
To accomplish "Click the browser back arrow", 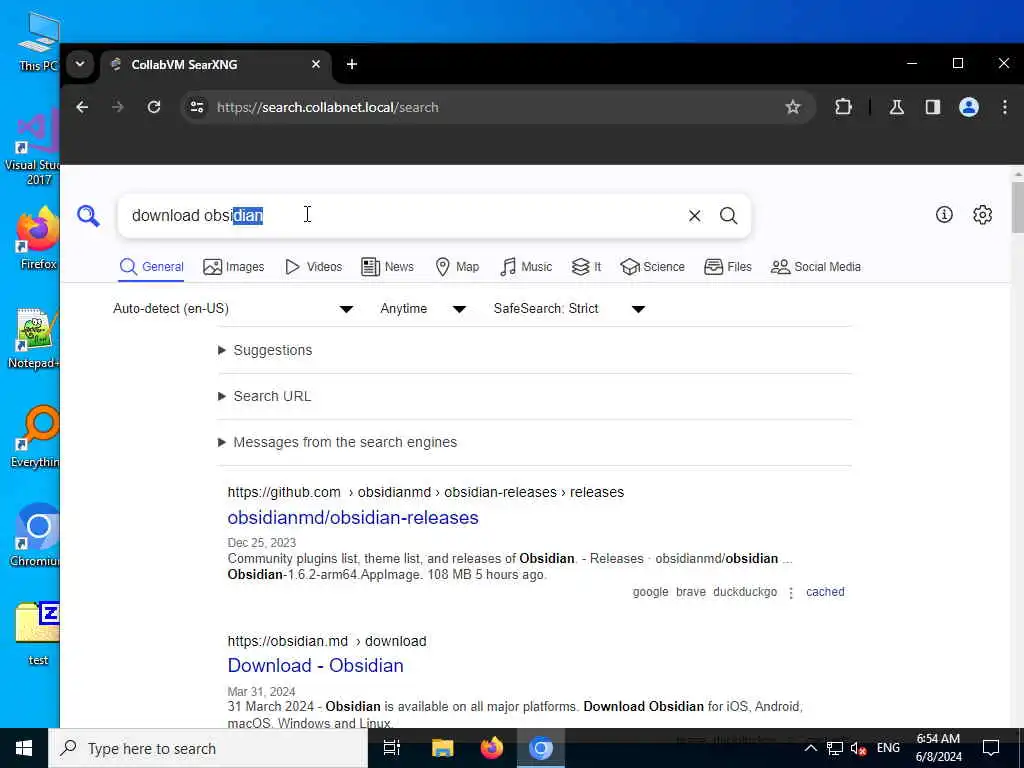I will coord(82,107).
